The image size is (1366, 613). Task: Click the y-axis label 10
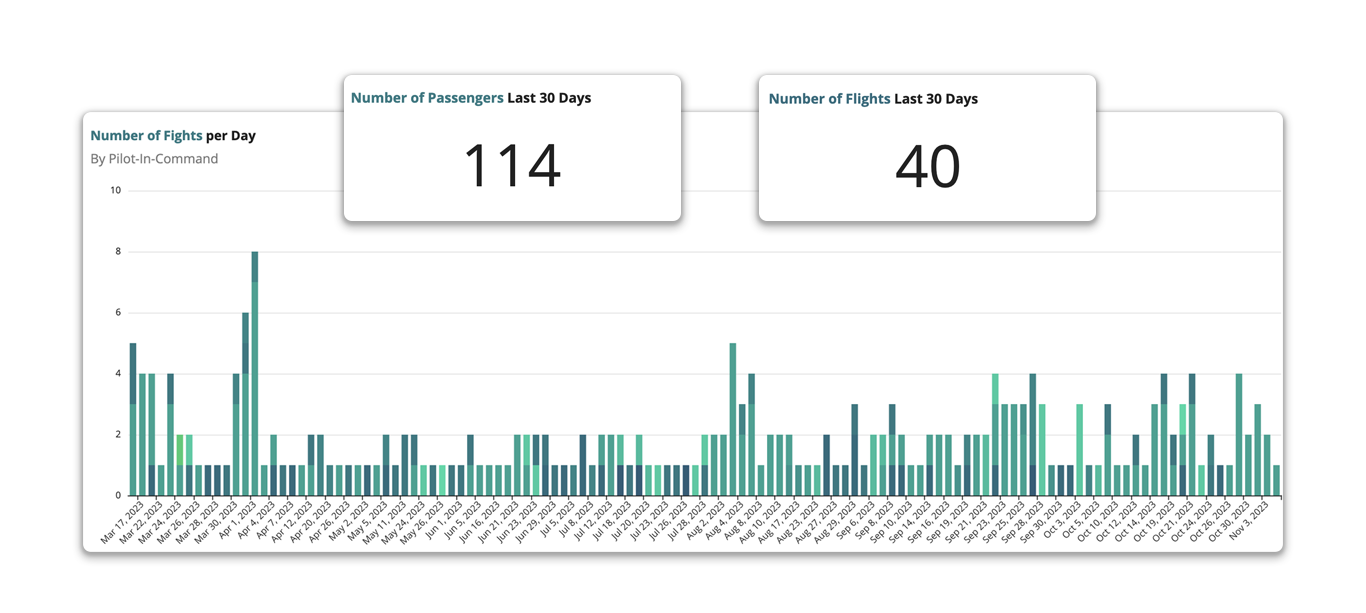coord(116,190)
